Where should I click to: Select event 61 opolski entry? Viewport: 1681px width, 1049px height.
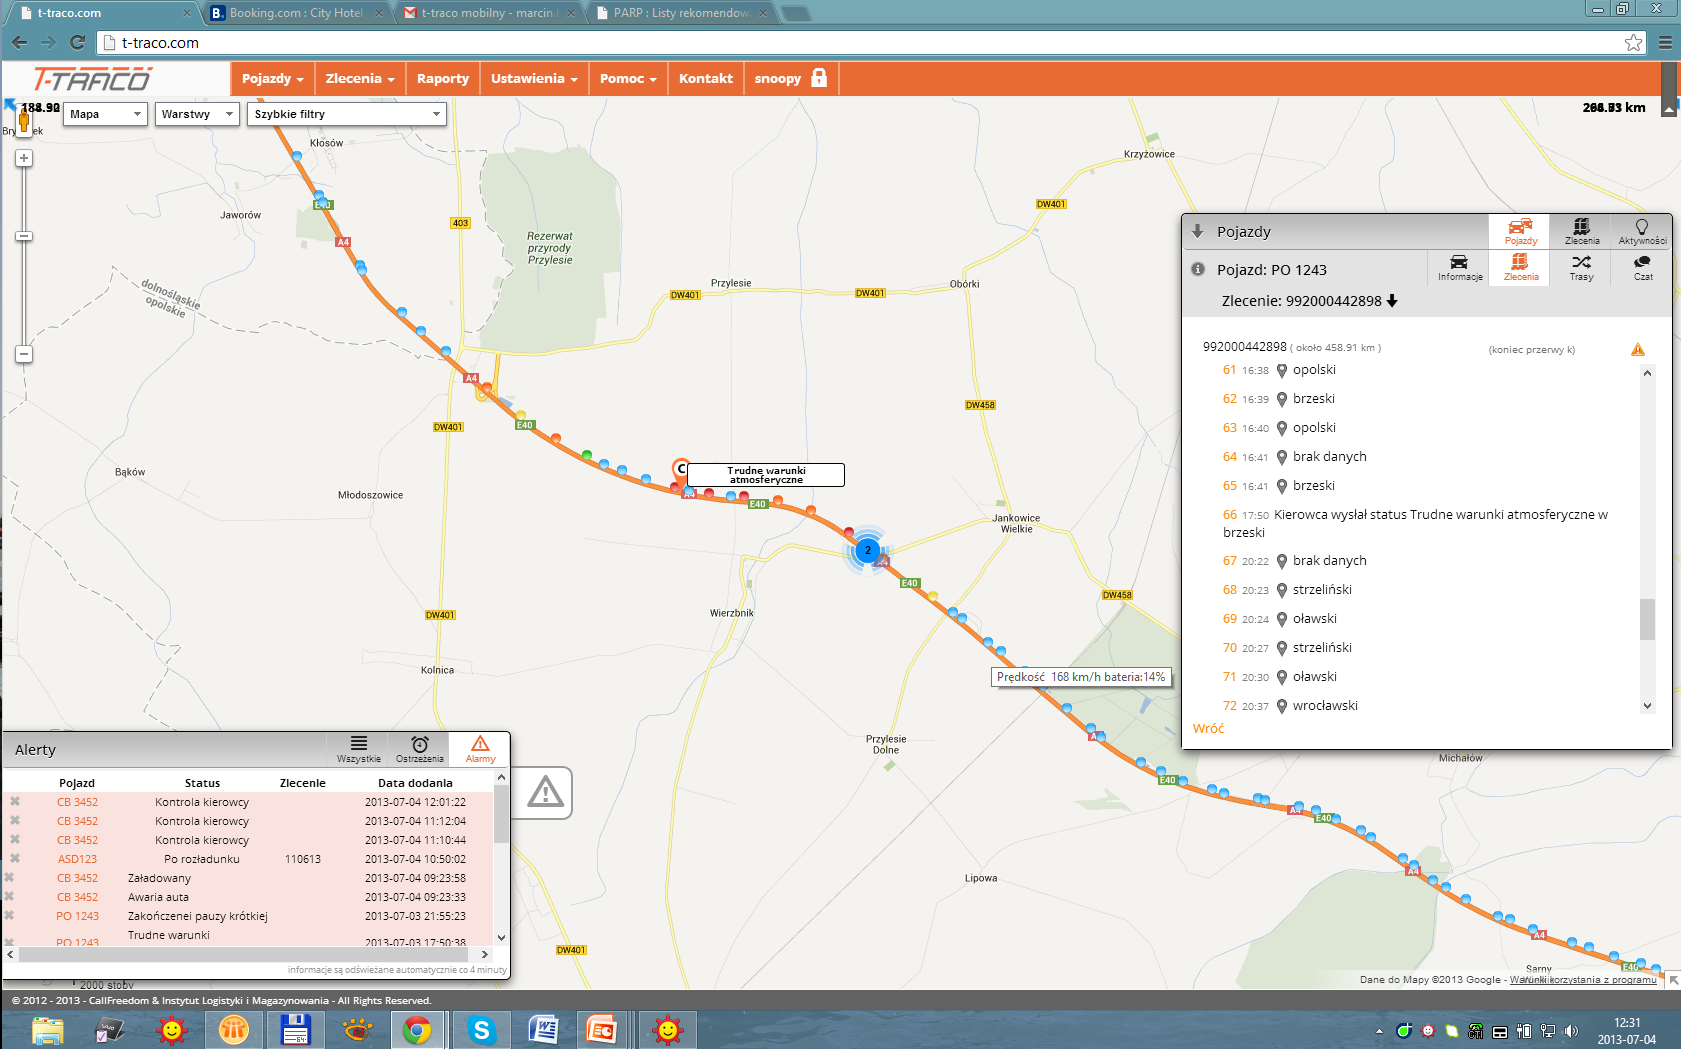coord(1279,370)
